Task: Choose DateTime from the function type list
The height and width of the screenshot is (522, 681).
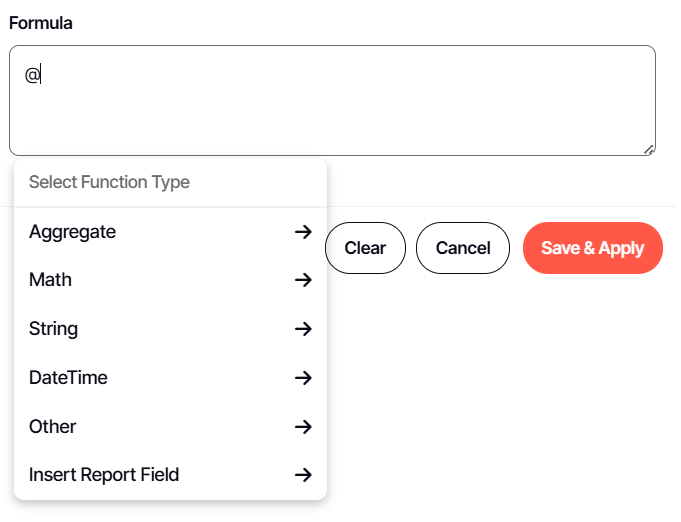Action: coord(68,378)
